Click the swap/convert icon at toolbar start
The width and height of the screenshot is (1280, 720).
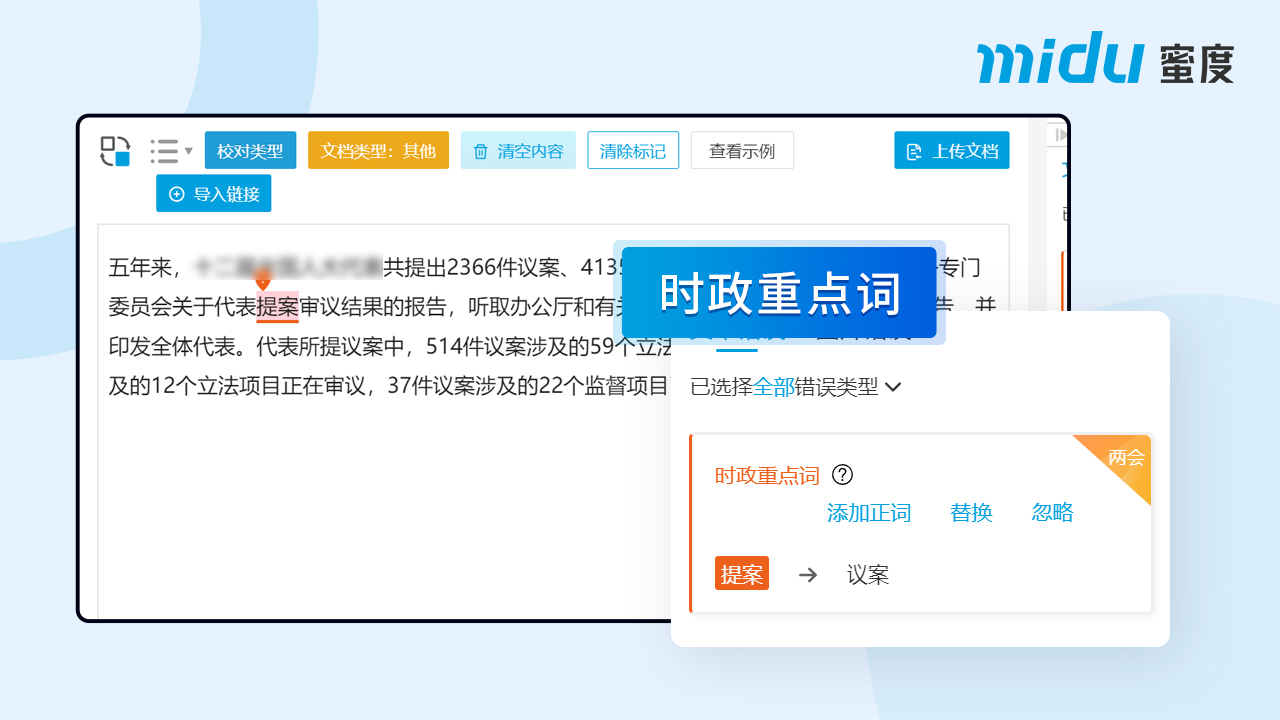[115, 151]
